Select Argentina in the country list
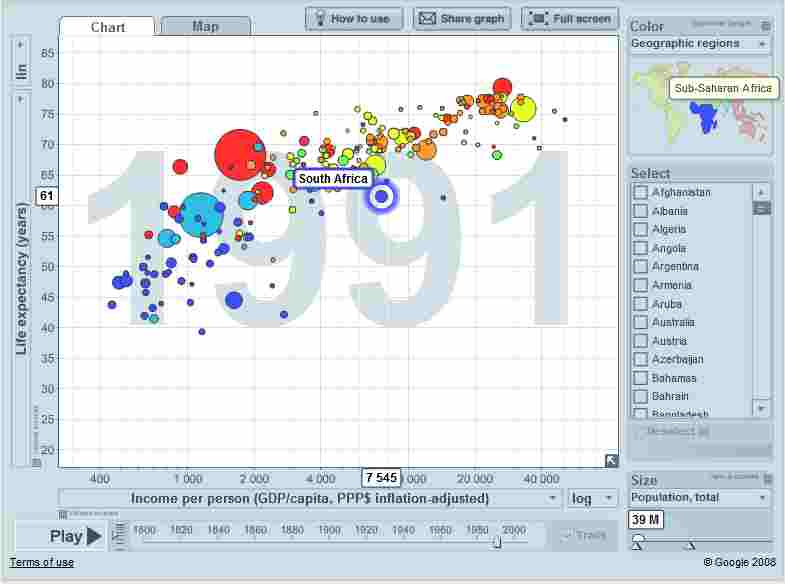Screen dimensions: 785x584 pos(641,267)
